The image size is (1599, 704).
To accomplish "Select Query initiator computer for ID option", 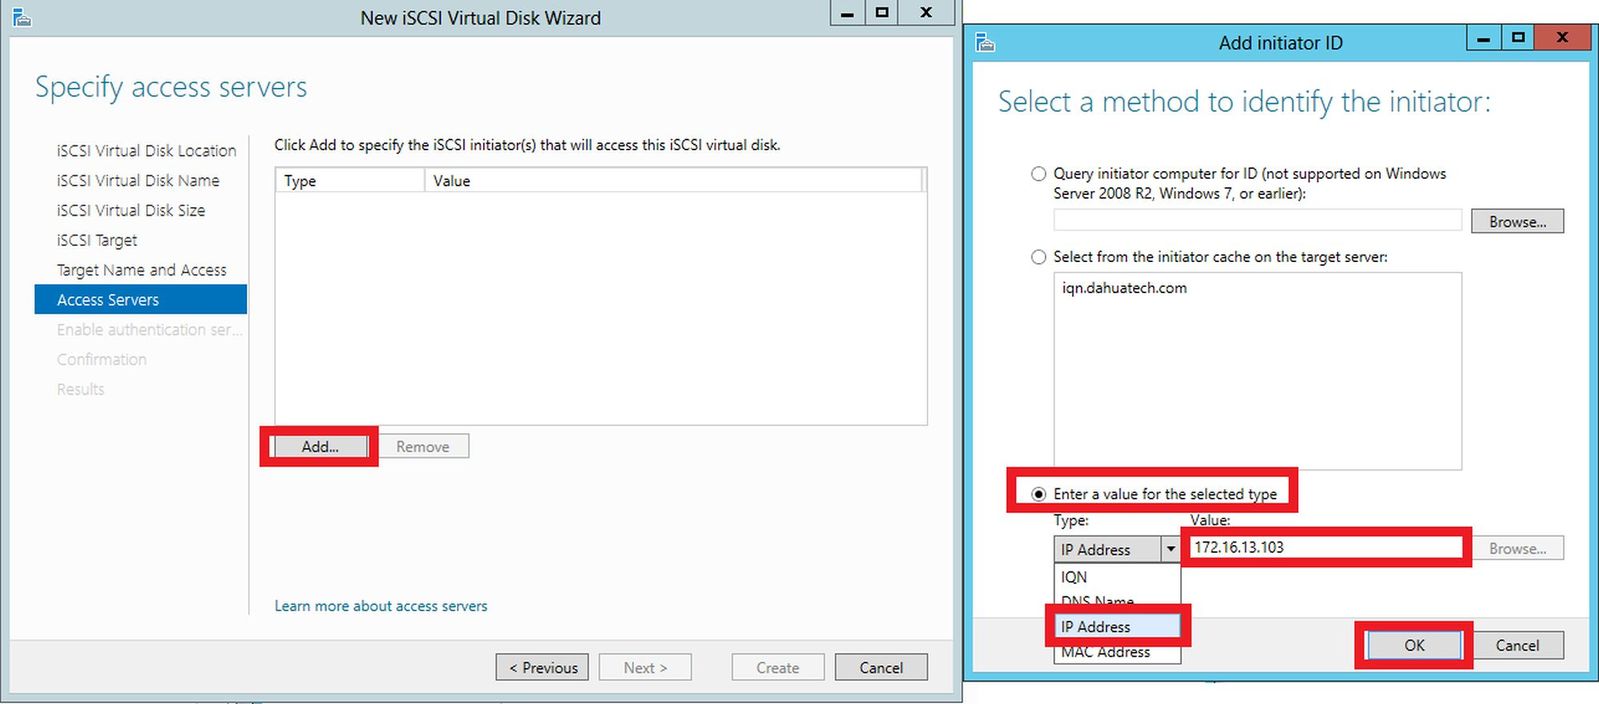I will (1039, 174).
